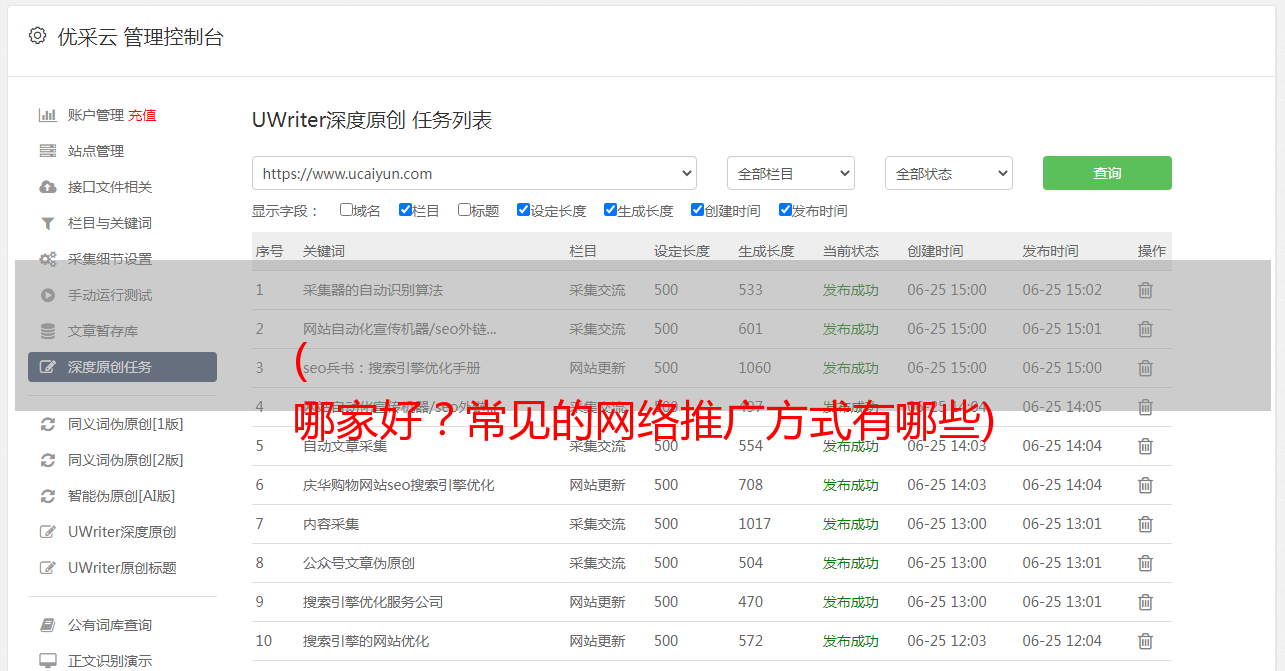Screen dimensions: 1285x671
Task: Click the green 查询 button
Action: point(1107,173)
